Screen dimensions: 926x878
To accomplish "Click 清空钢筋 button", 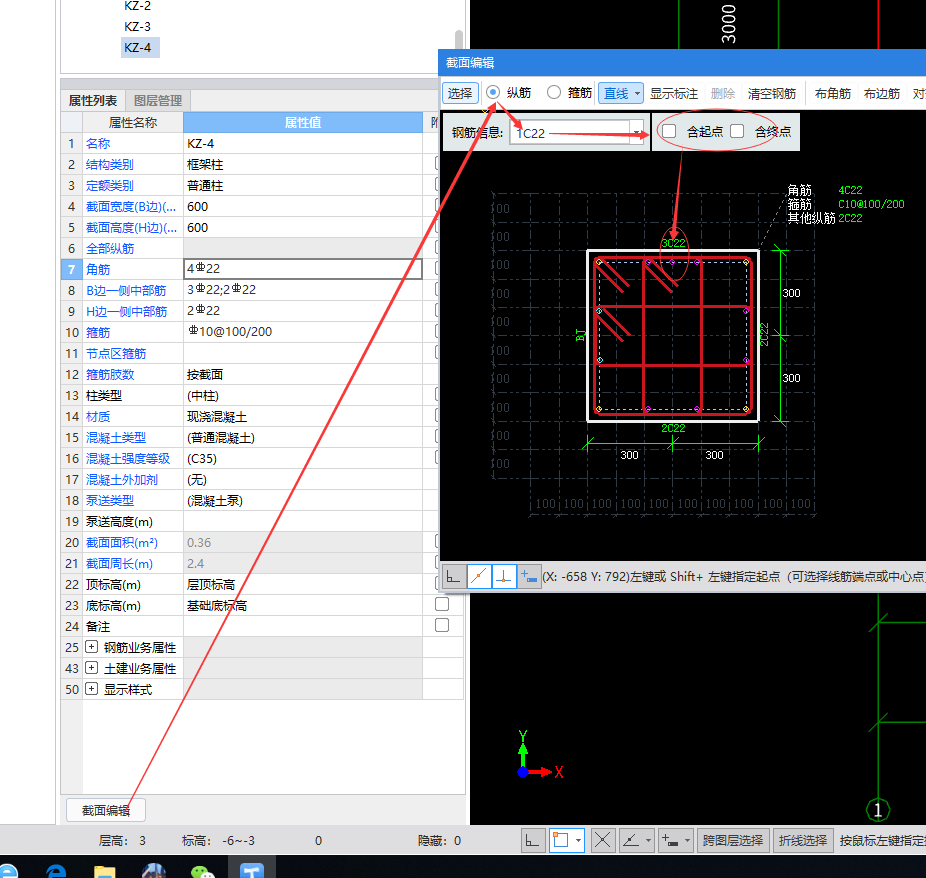I will [x=772, y=93].
